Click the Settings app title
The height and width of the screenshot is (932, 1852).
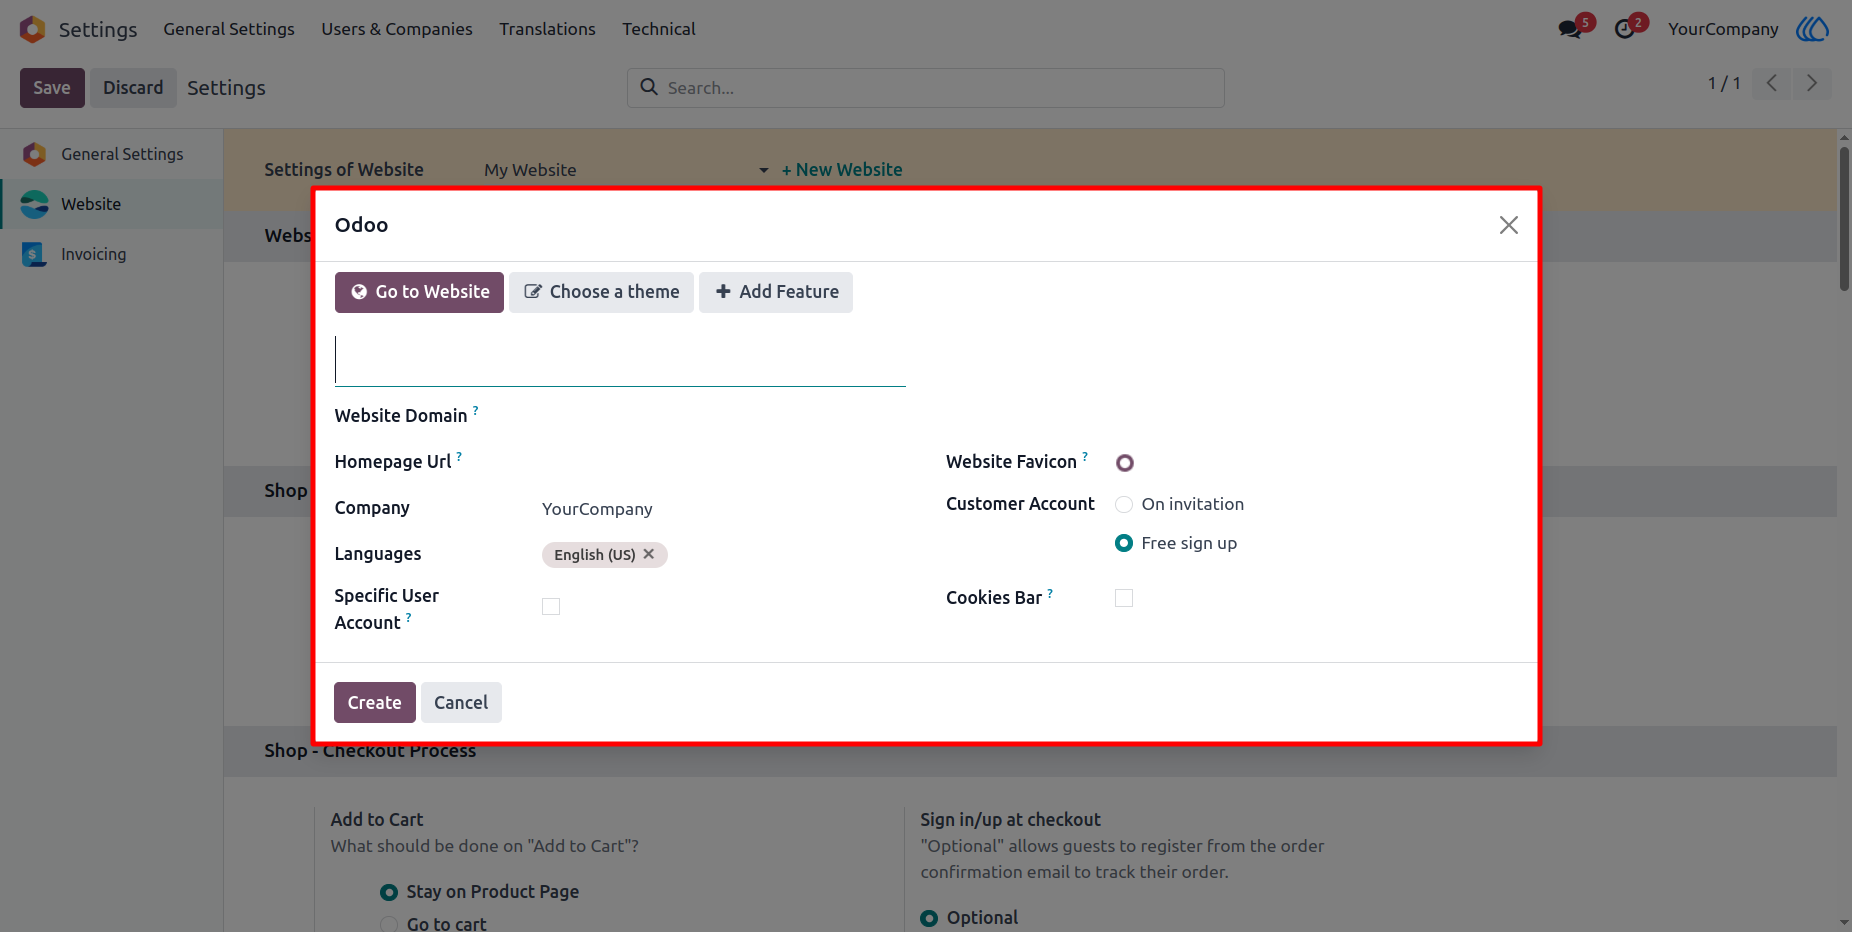click(98, 29)
